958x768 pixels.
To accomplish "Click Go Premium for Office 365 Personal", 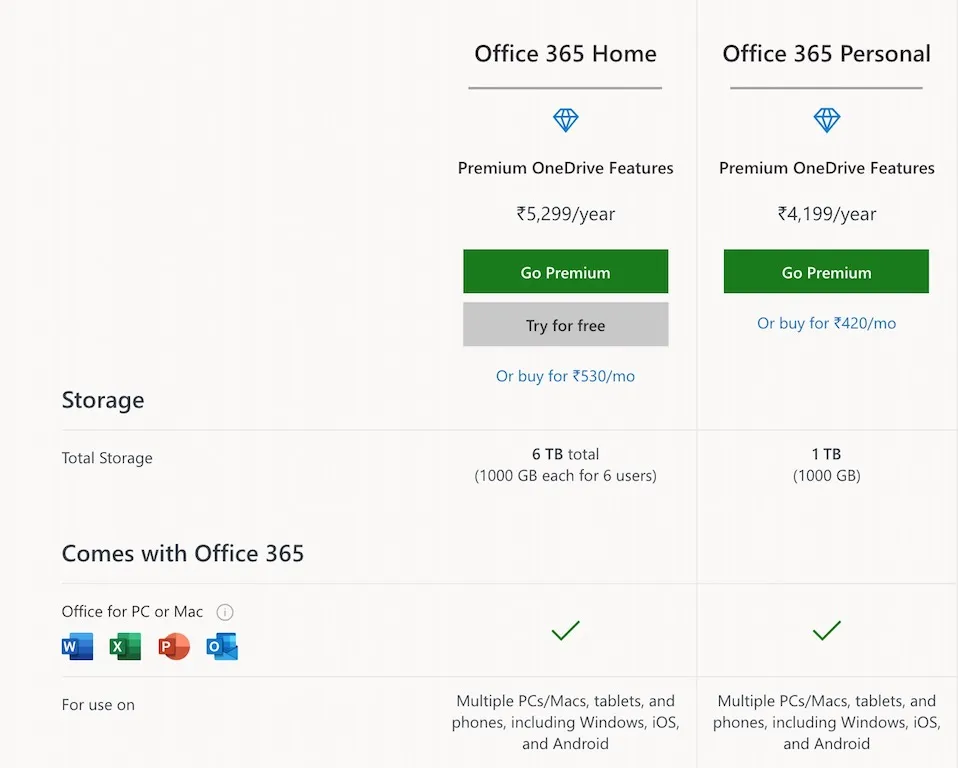I will pyautogui.click(x=827, y=271).
